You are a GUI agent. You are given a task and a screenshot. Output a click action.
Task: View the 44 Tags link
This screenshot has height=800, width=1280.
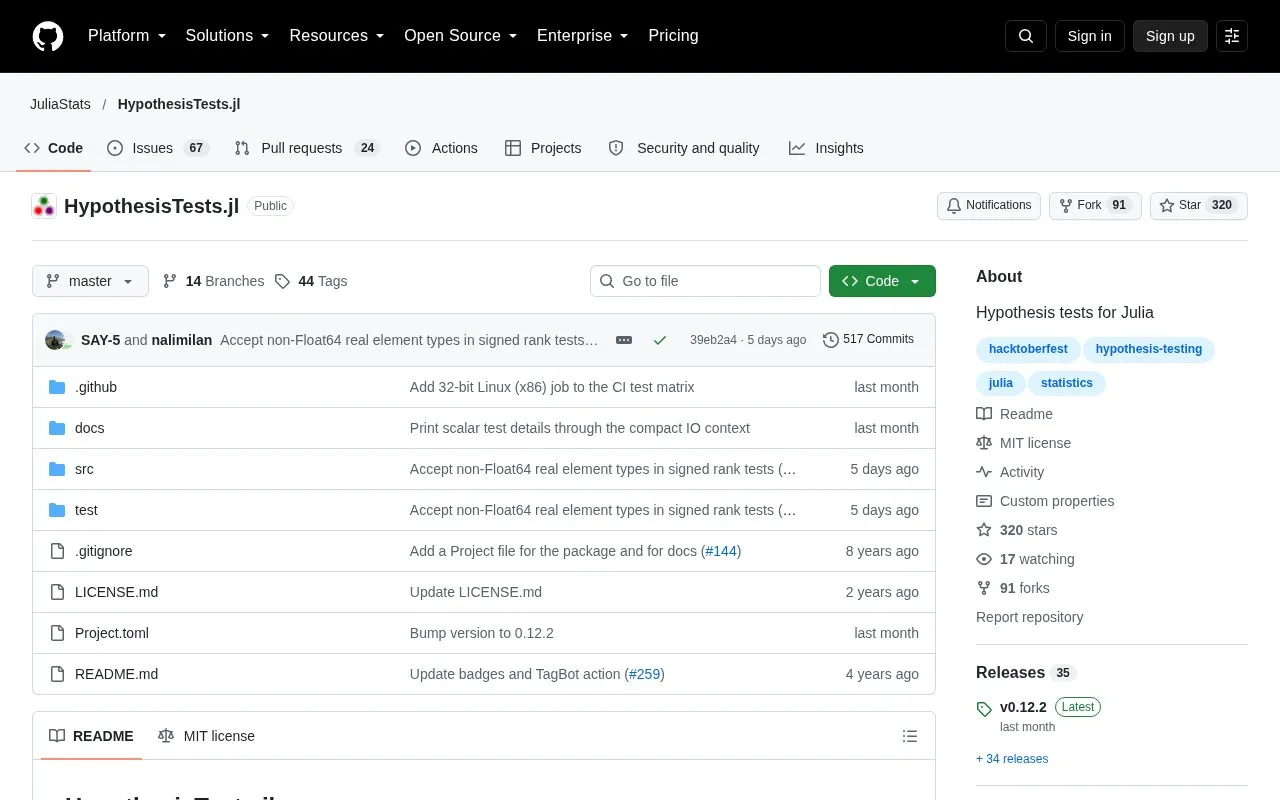coord(311,281)
